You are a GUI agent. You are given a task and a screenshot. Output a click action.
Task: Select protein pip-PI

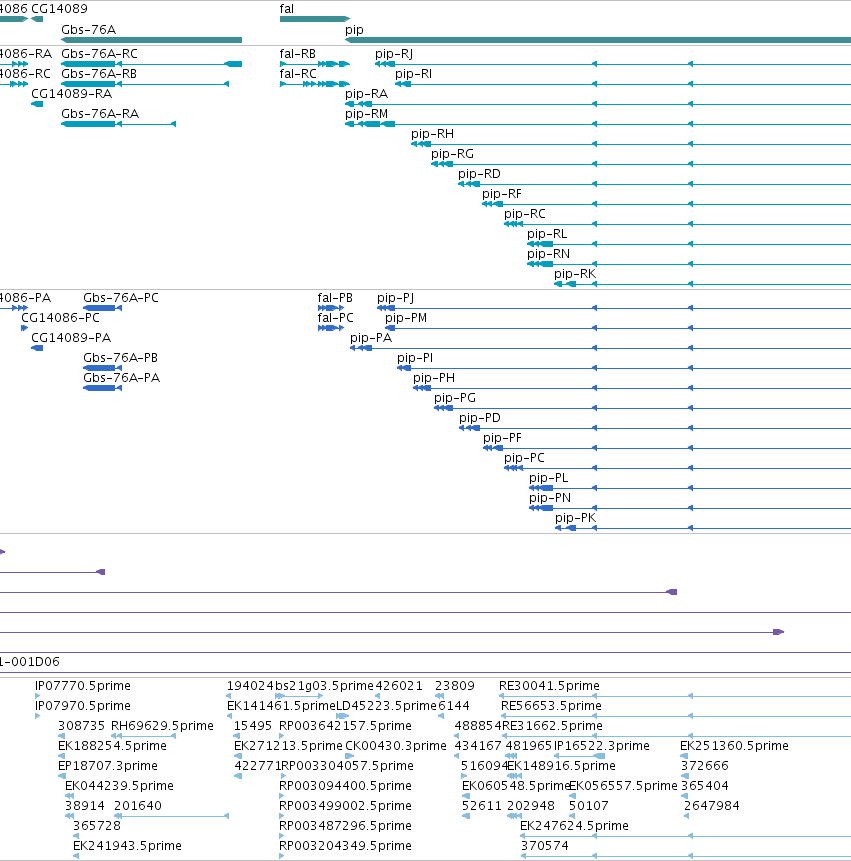(x=415, y=358)
